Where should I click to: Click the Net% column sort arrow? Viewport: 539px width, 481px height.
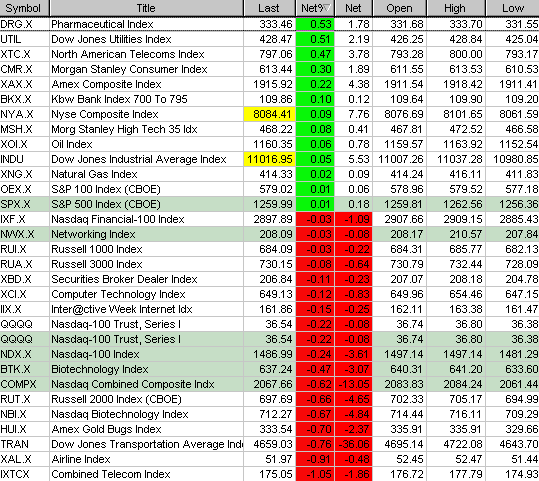[327, 8]
